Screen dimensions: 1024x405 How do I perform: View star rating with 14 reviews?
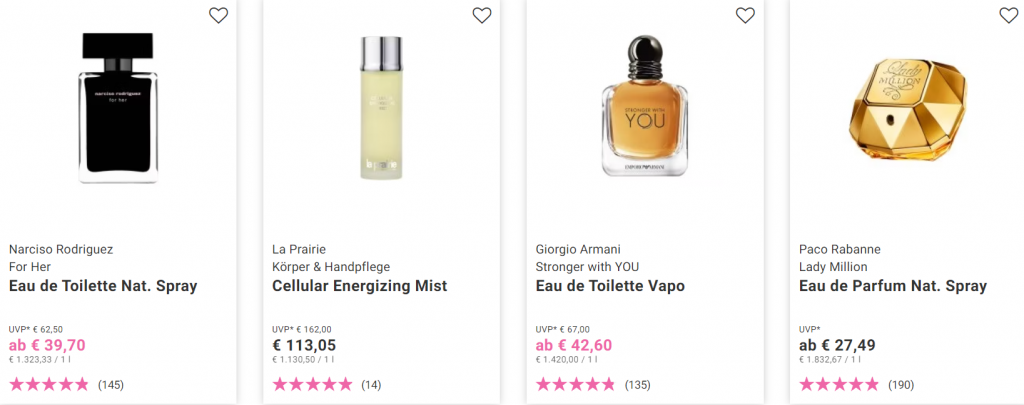pyautogui.click(x=312, y=384)
